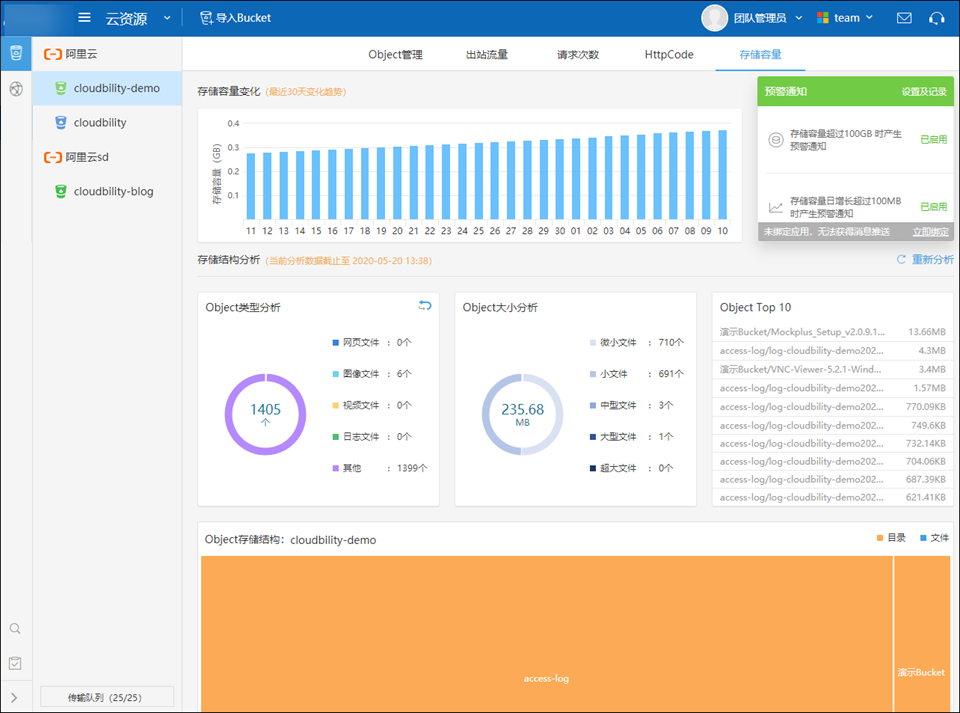
Task: Click the swap icon in Object类型分析 card
Action: (424, 306)
